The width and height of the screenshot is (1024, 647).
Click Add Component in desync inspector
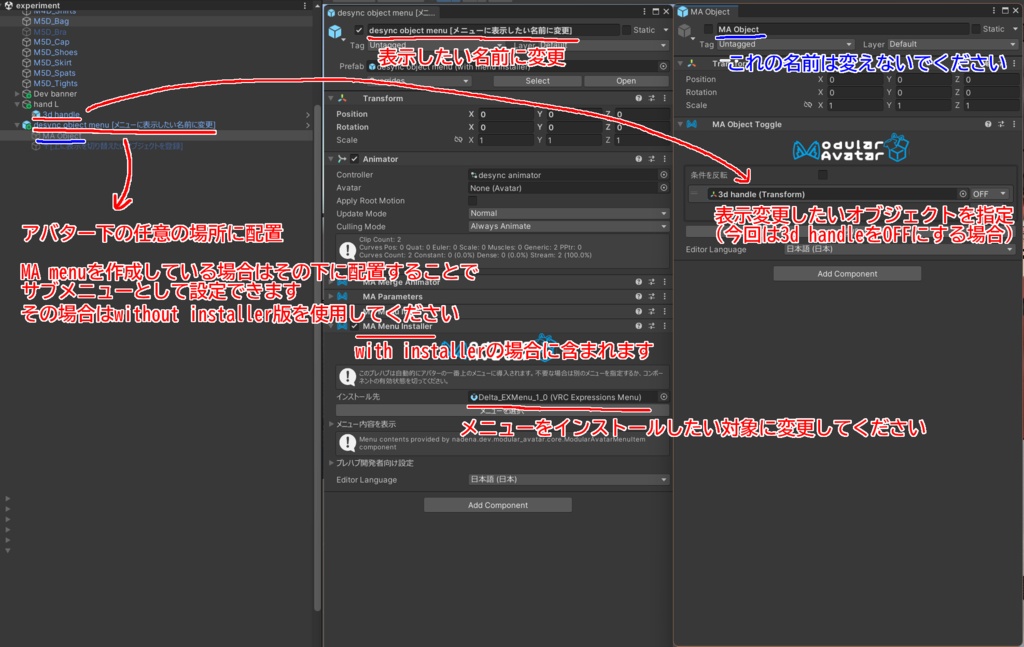[498, 505]
